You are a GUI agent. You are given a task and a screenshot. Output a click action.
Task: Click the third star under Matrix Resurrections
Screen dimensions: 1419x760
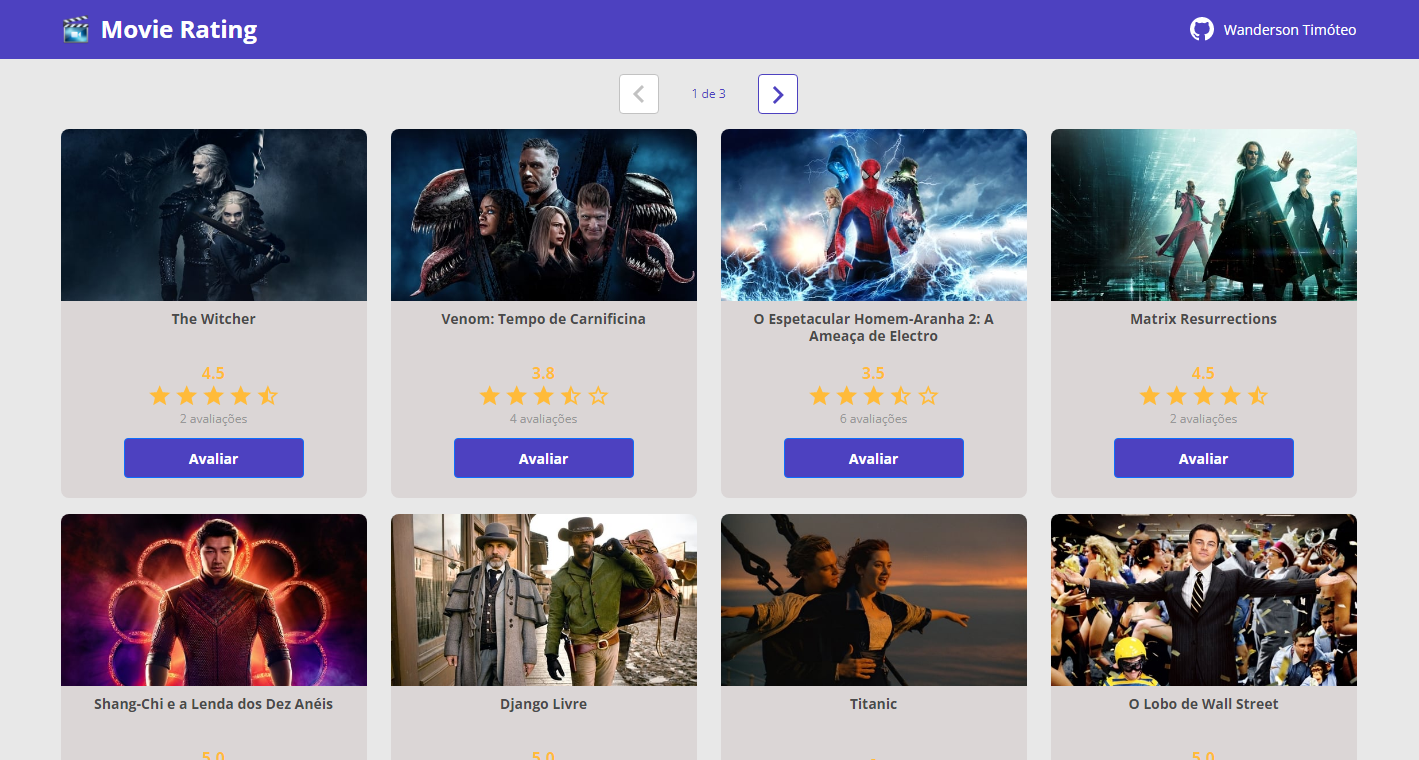(x=1204, y=396)
